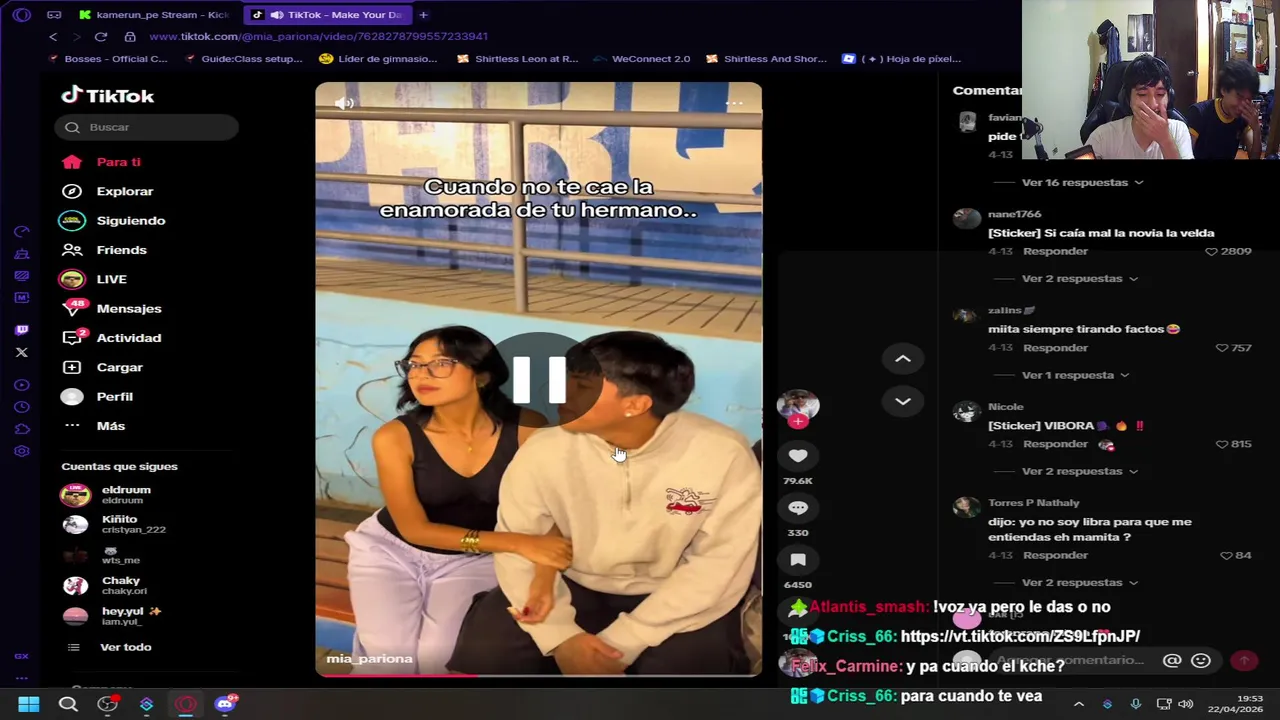Open Windows taskbar search
Viewport: 1280px width, 720px height.
pyautogui.click(x=68, y=704)
